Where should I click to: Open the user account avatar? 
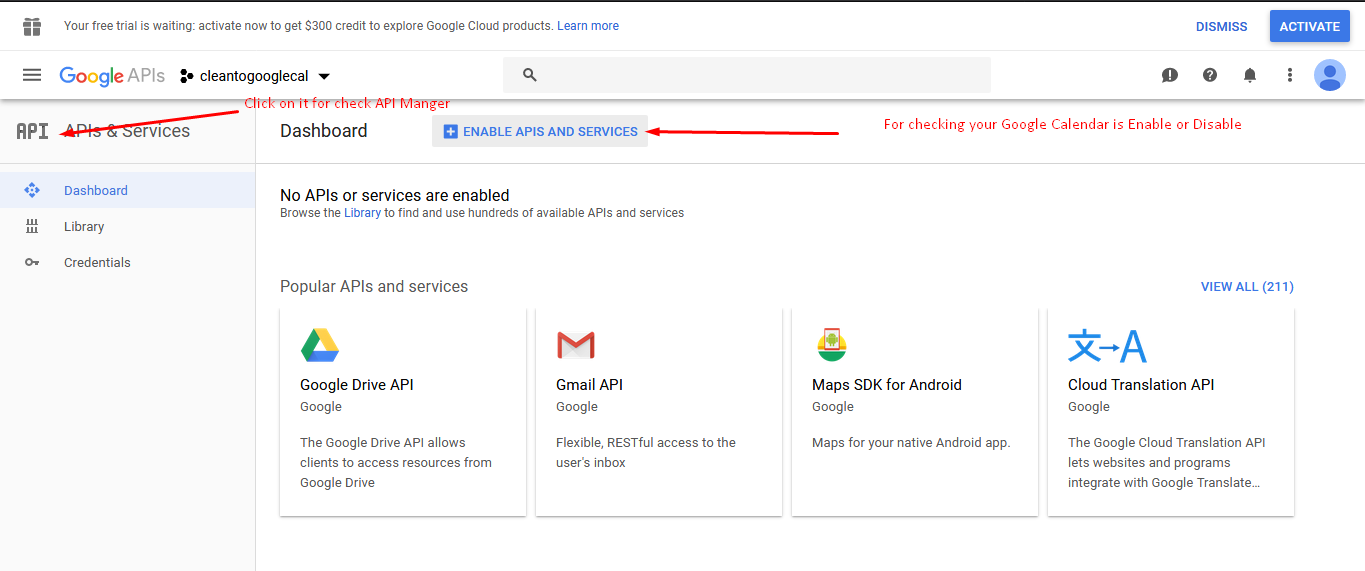coord(1330,75)
